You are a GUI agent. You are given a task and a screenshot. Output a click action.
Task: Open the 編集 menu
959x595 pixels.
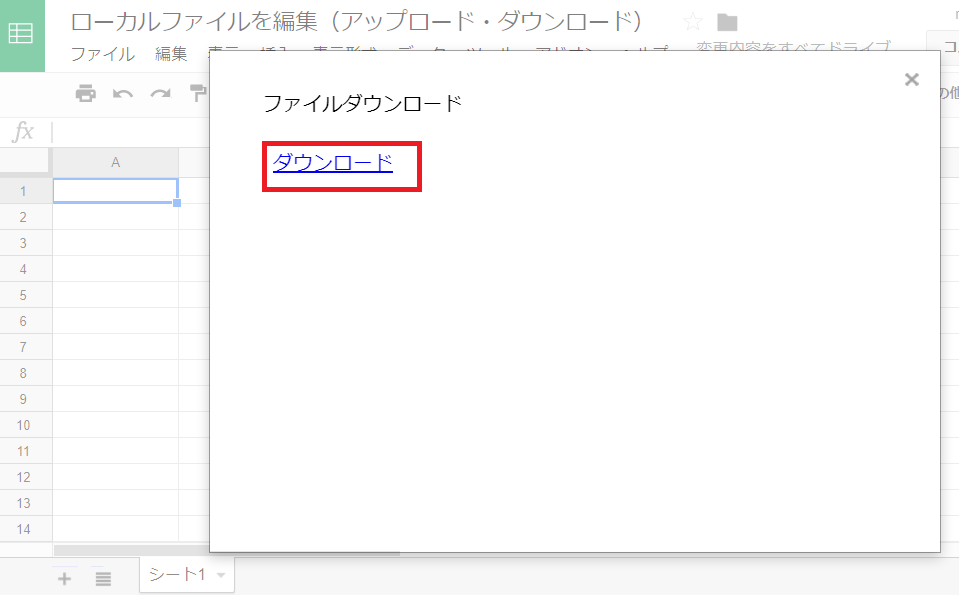(x=171, y=54)
